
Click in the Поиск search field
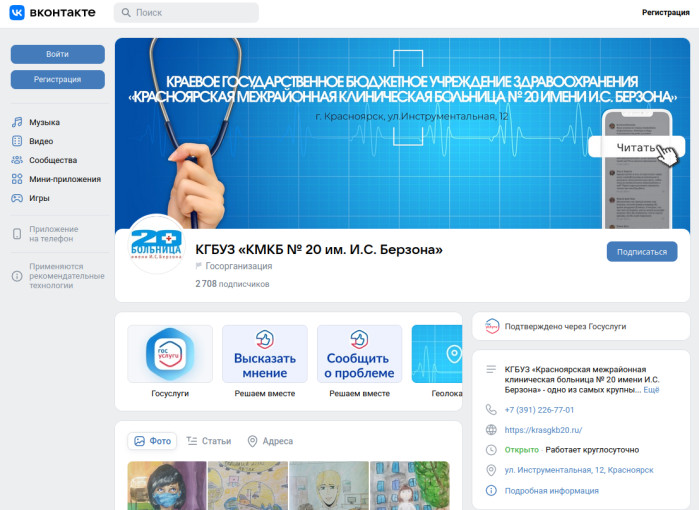tap(186, 12)
